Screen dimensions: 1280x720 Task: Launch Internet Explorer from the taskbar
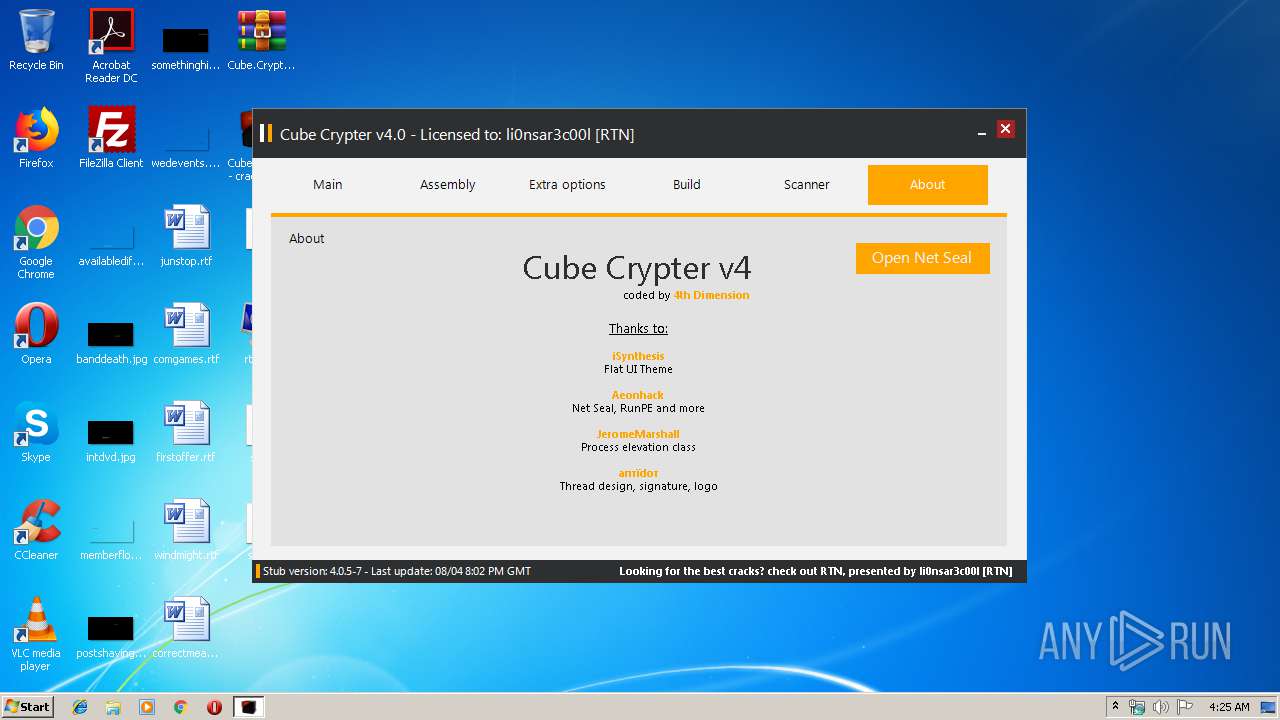tap(80, 707)
